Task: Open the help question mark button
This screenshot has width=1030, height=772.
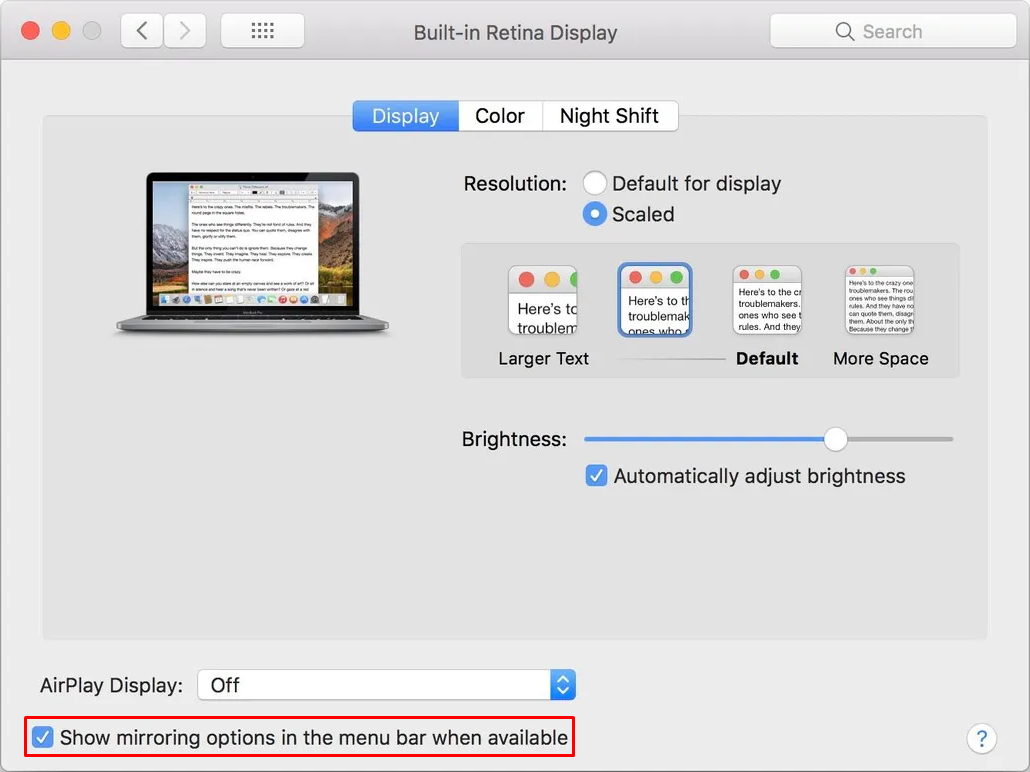Action: (982, 738)
